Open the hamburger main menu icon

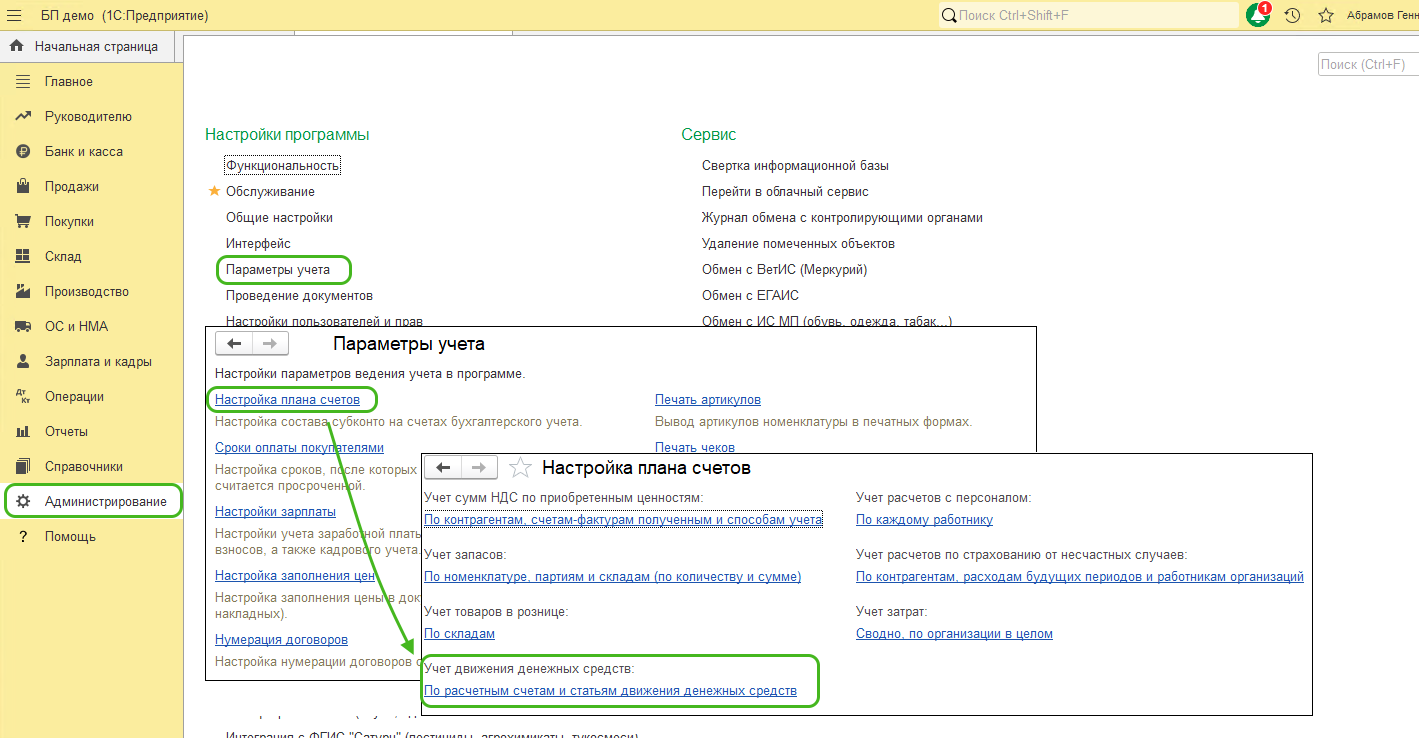point(14,16)
